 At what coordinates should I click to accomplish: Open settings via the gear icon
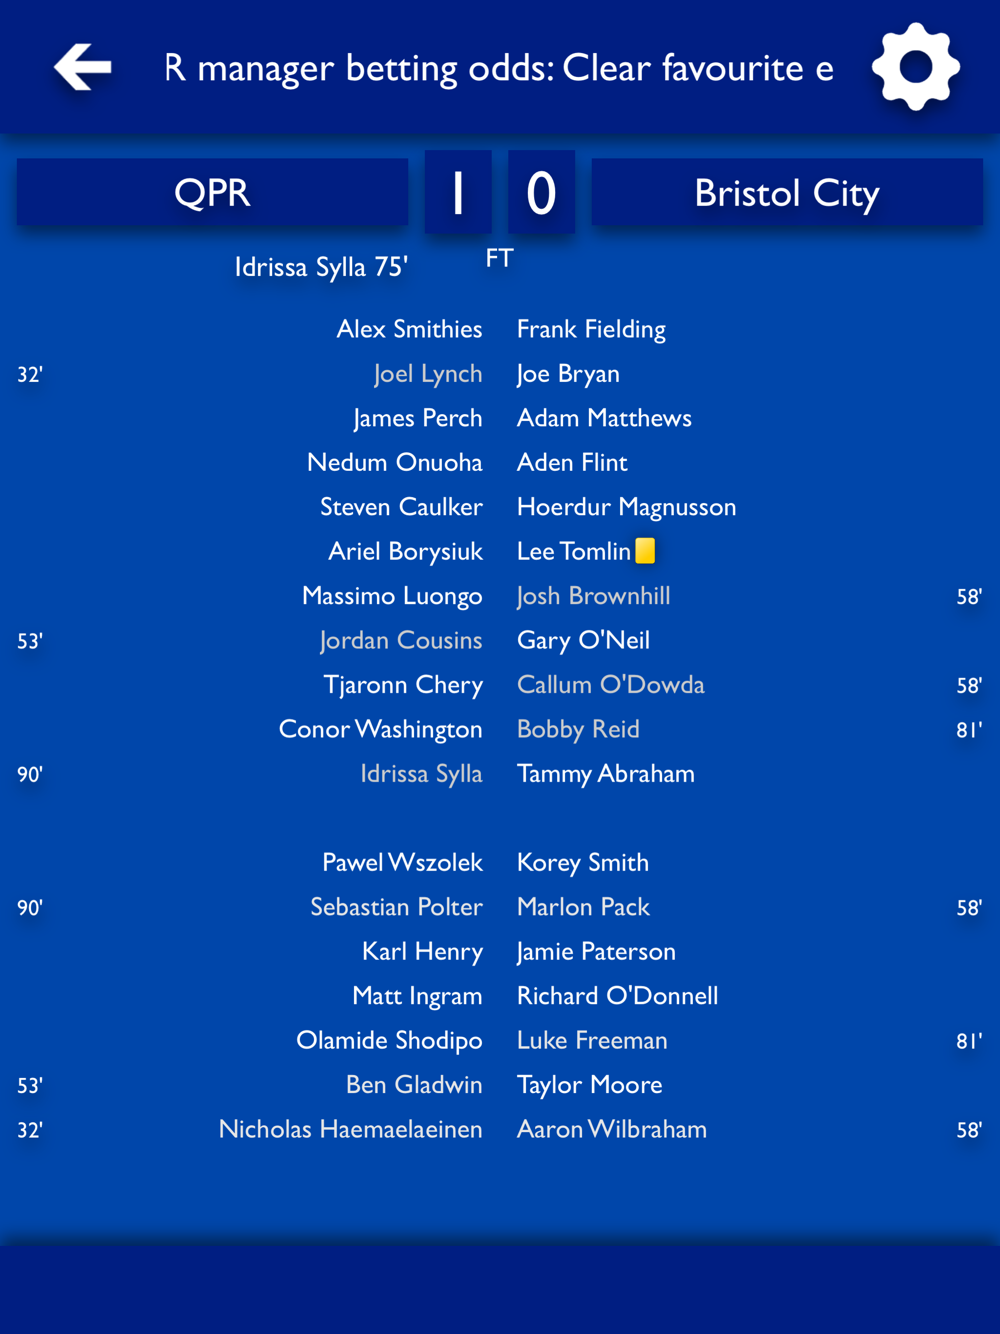[916, 67]
